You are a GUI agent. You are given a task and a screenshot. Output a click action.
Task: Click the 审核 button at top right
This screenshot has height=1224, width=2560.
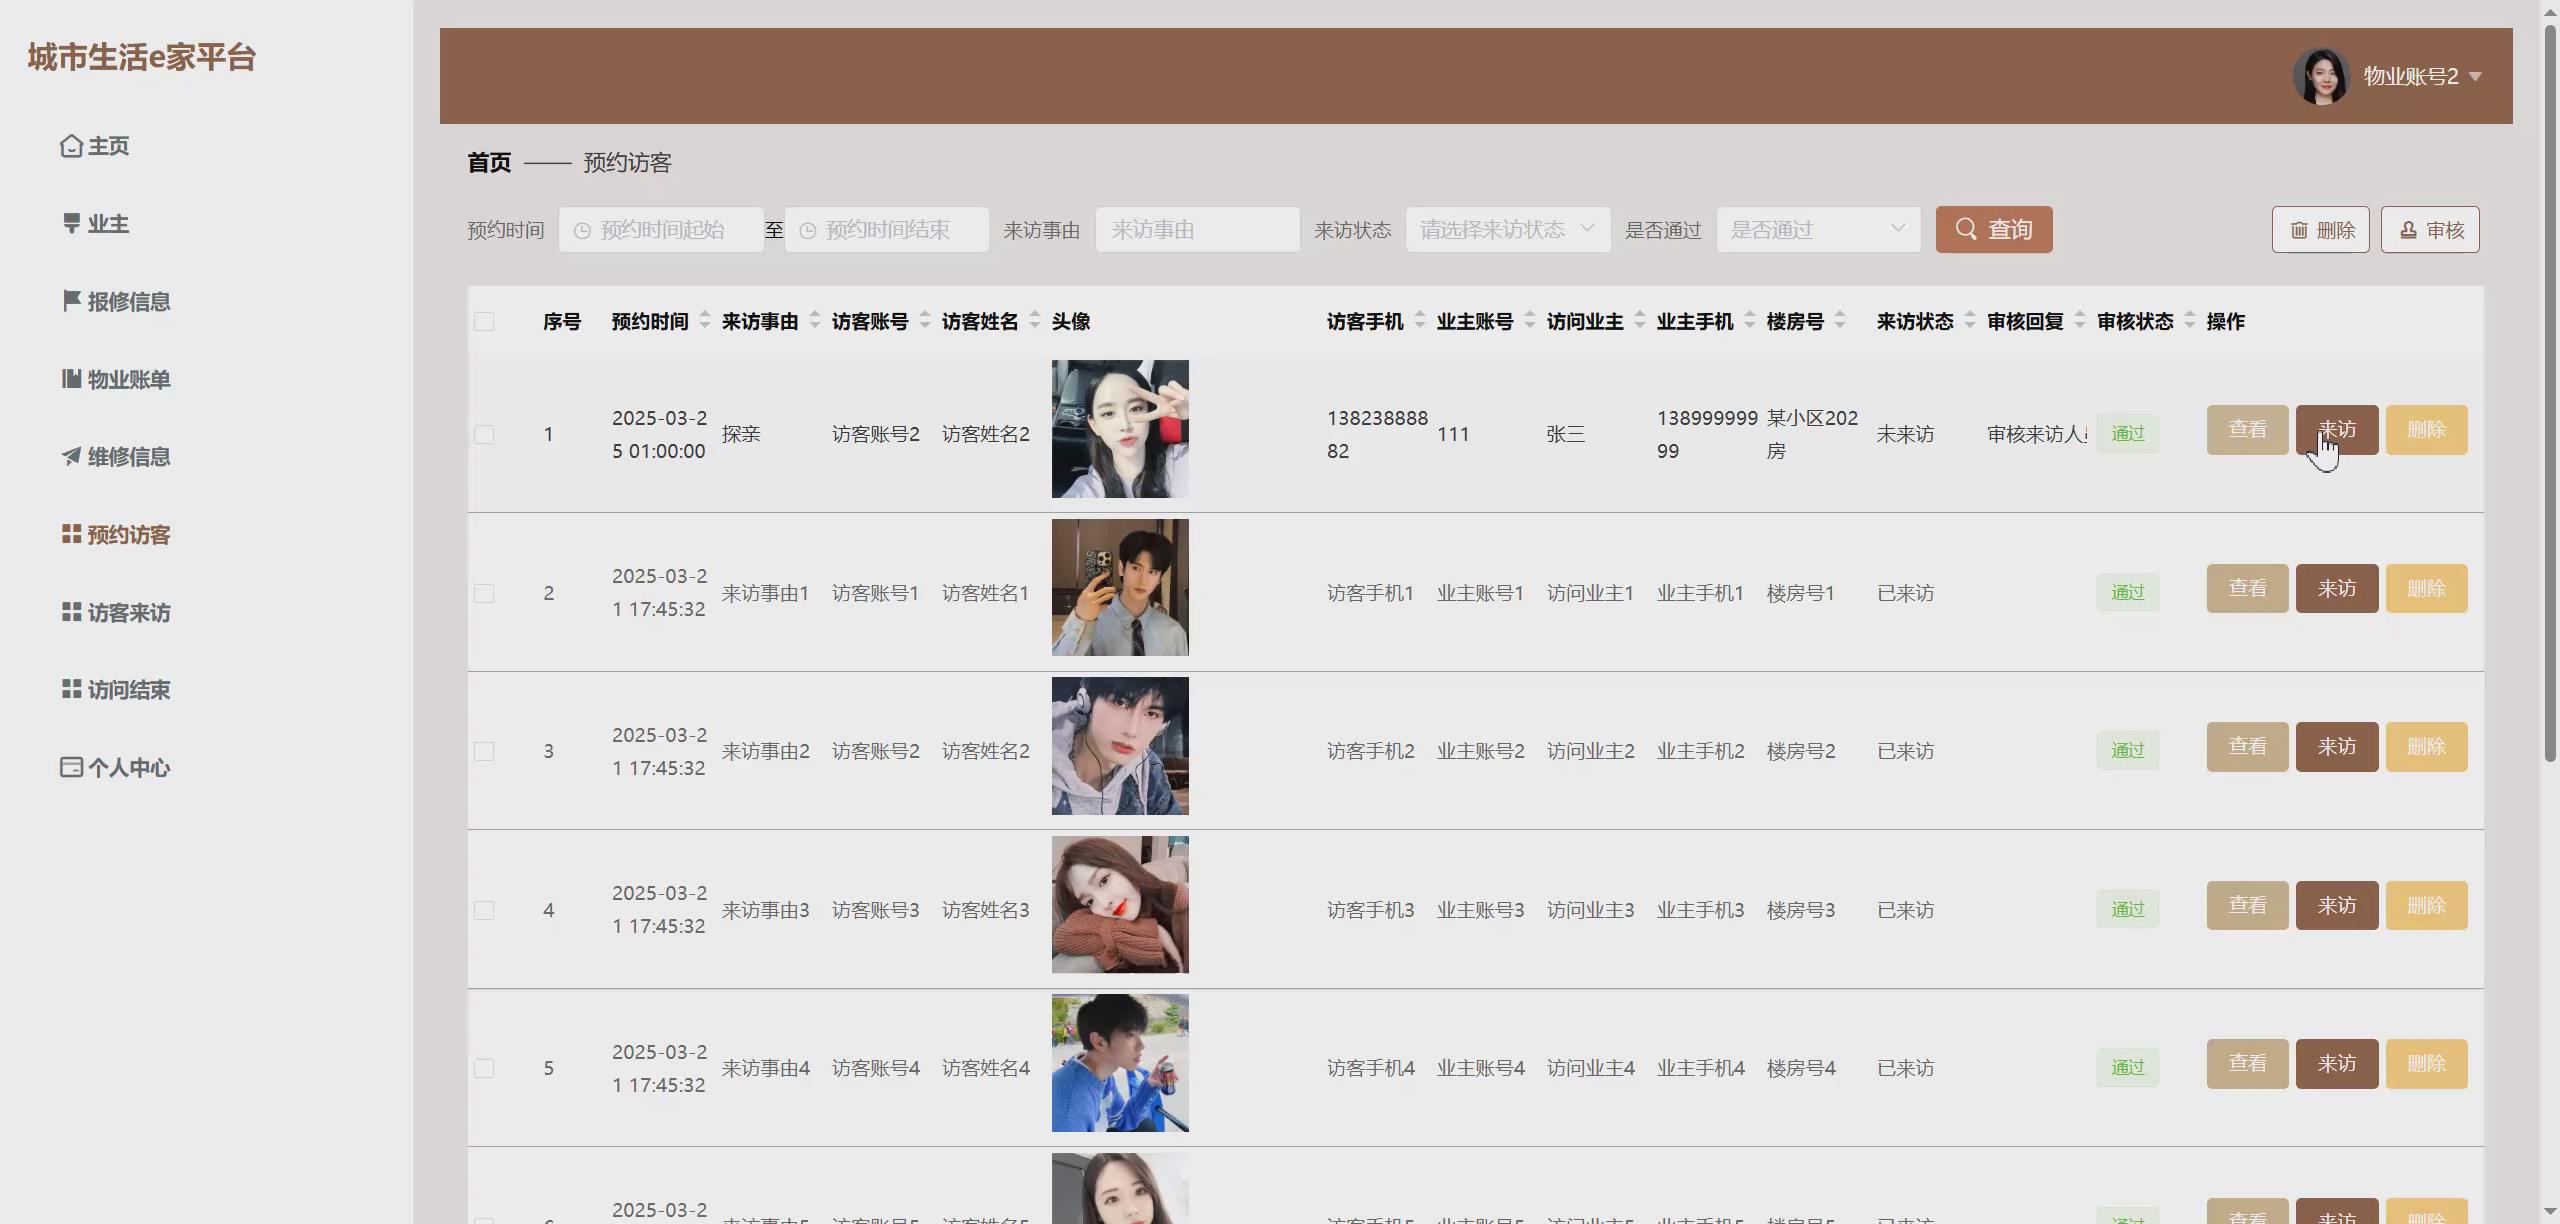coord(2429,230)
